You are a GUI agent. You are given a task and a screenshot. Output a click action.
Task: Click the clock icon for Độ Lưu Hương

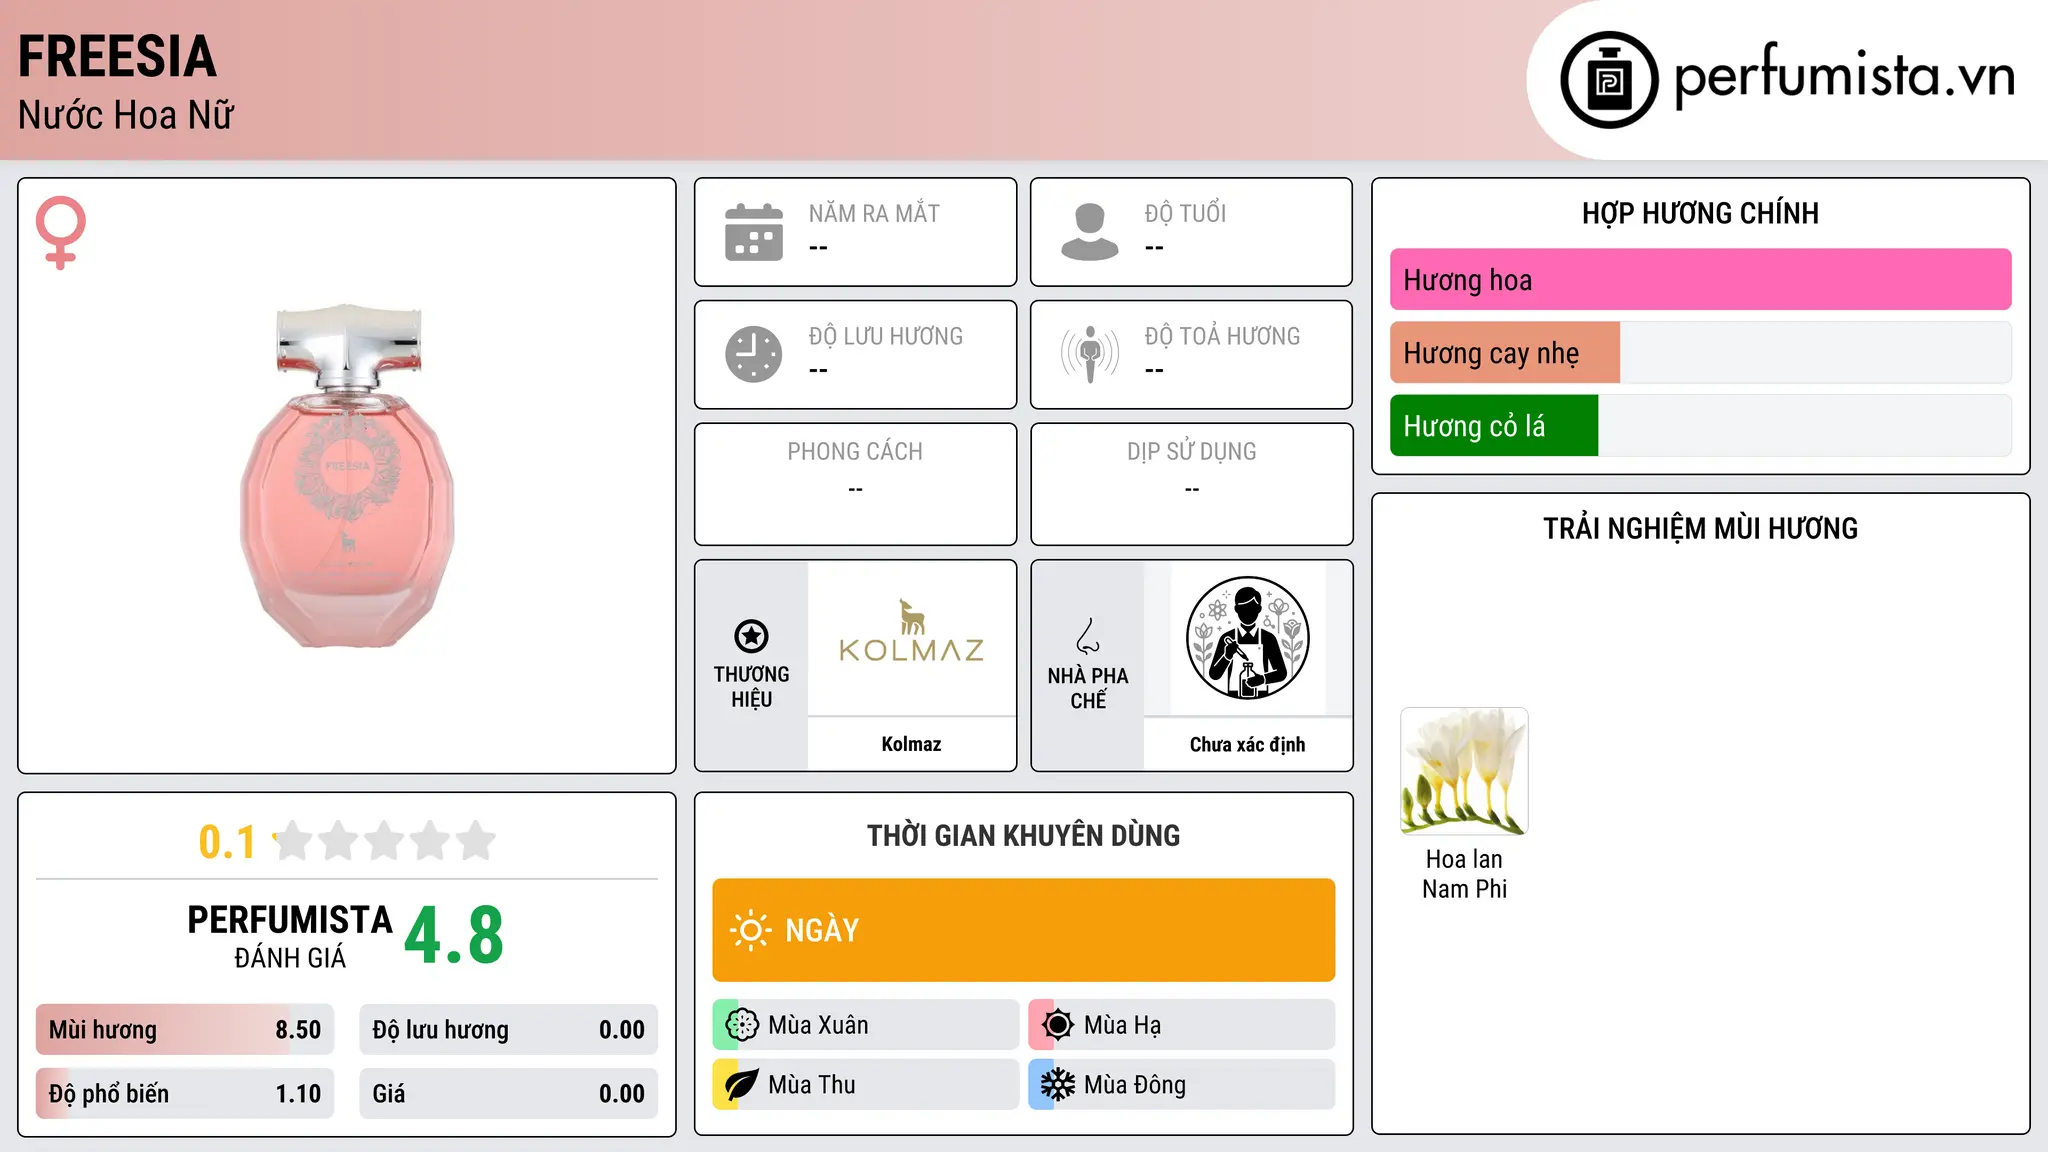pos(754,354)
